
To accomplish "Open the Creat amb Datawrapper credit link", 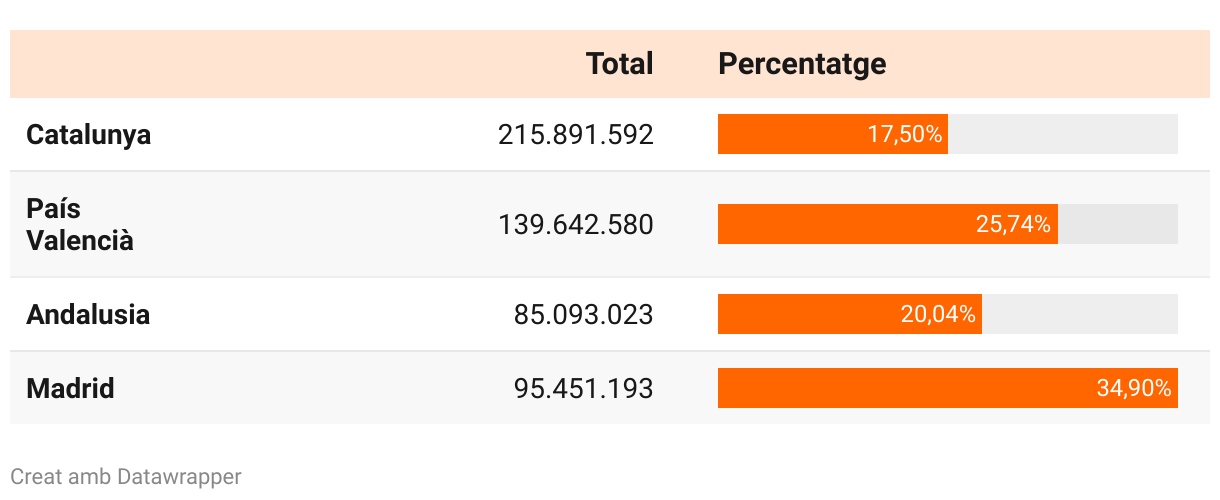I will tap(126, 477).
